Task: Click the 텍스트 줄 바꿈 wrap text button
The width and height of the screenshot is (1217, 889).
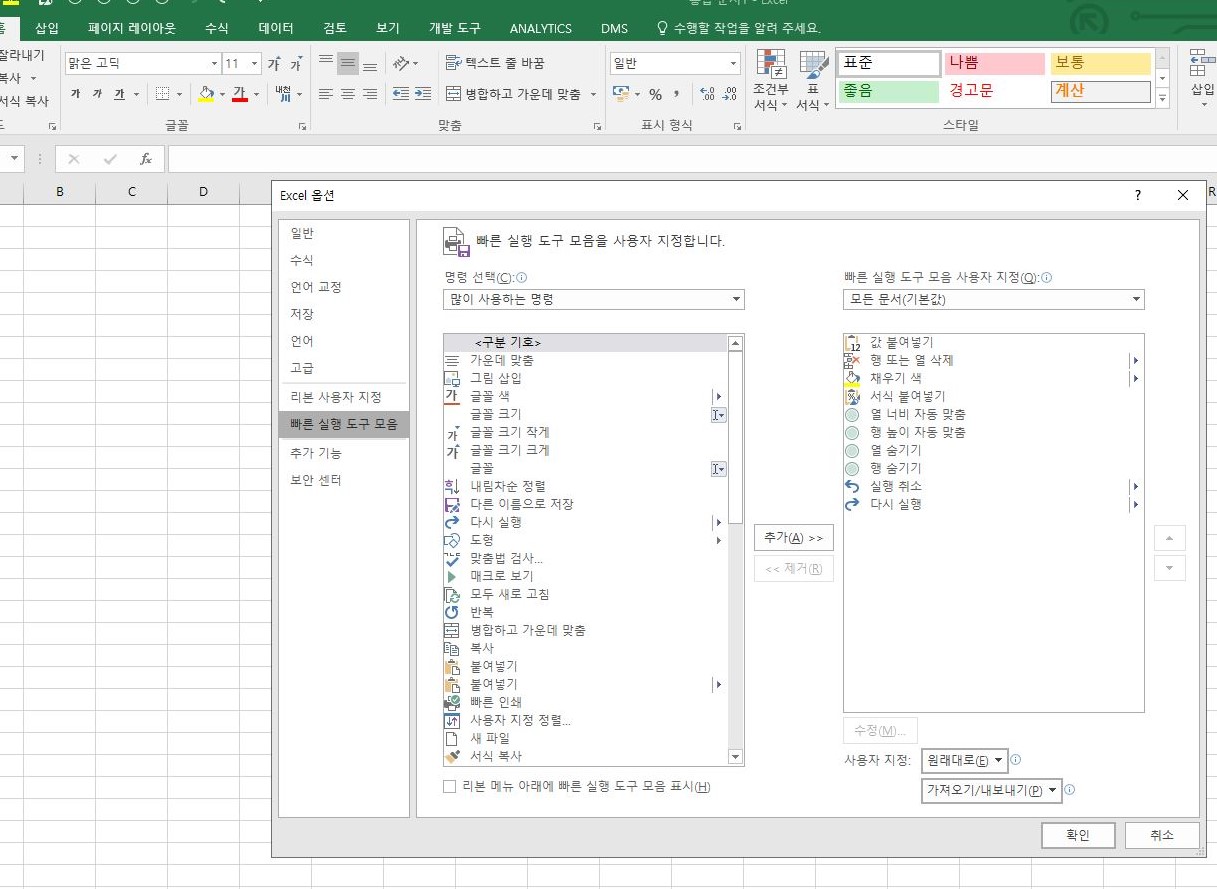Action: coord(495,63)
